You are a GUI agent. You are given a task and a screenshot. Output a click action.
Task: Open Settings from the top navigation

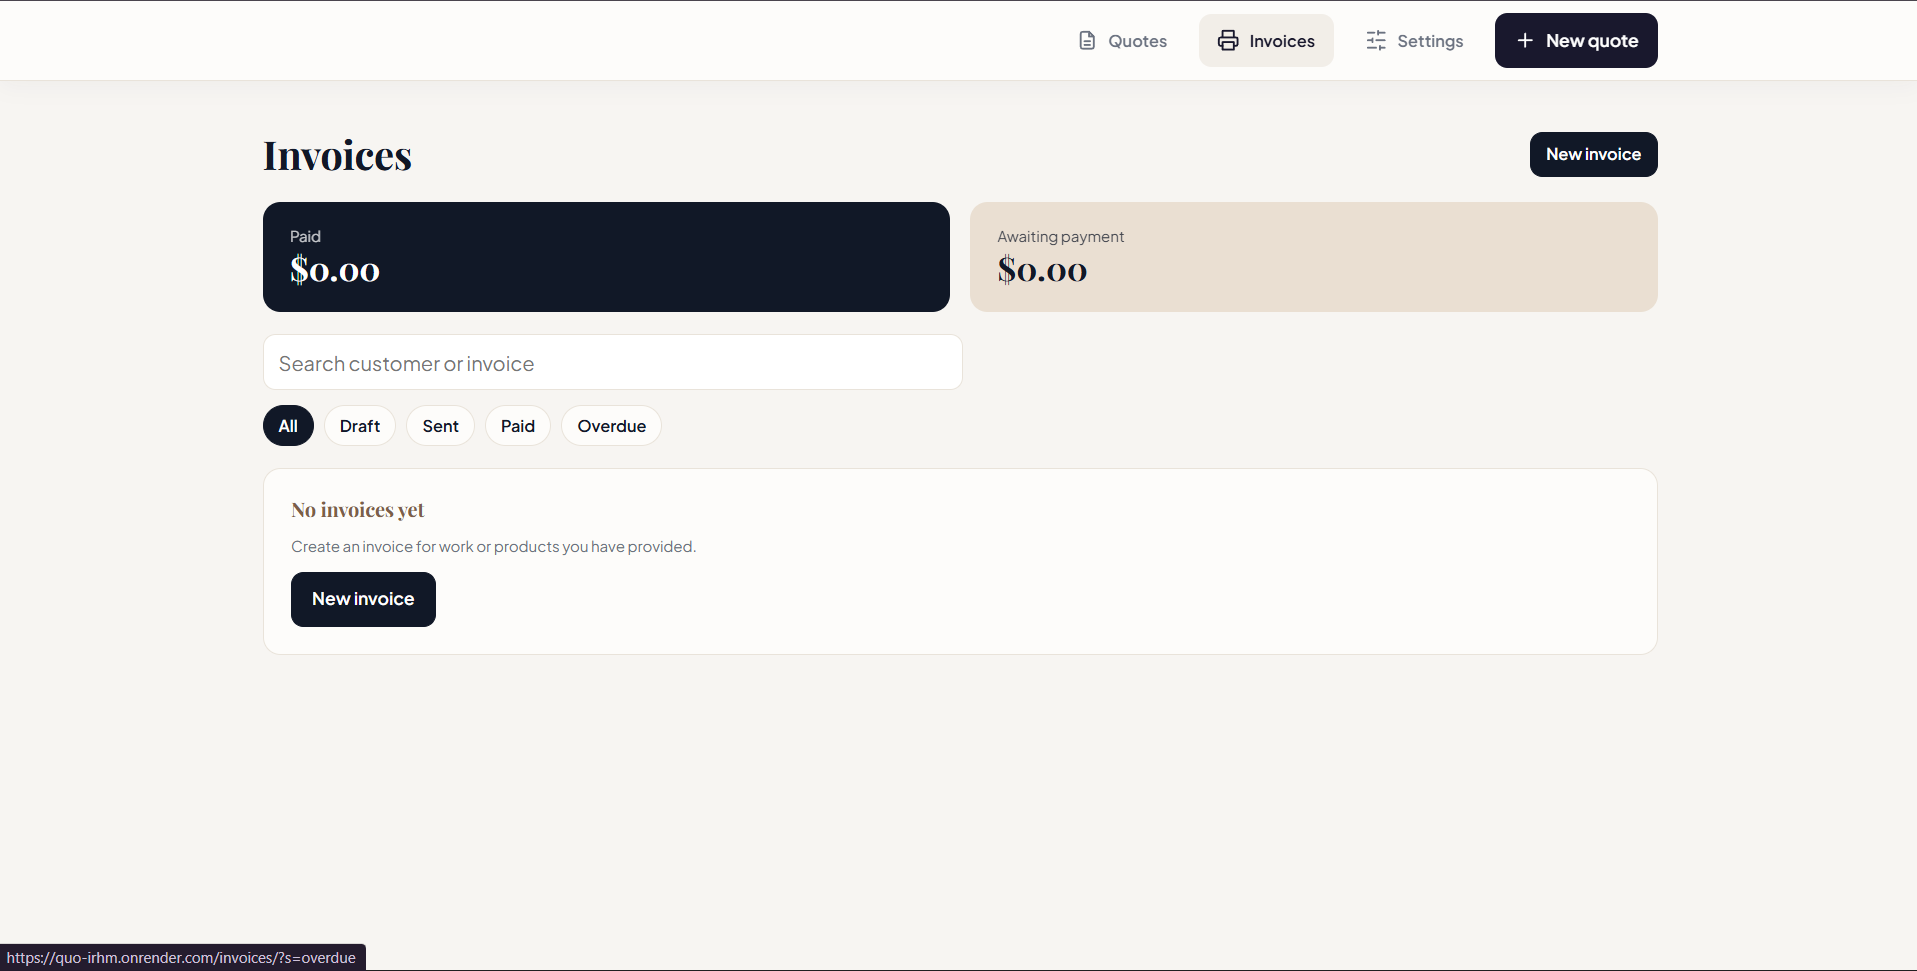(x=1414, y=41)
